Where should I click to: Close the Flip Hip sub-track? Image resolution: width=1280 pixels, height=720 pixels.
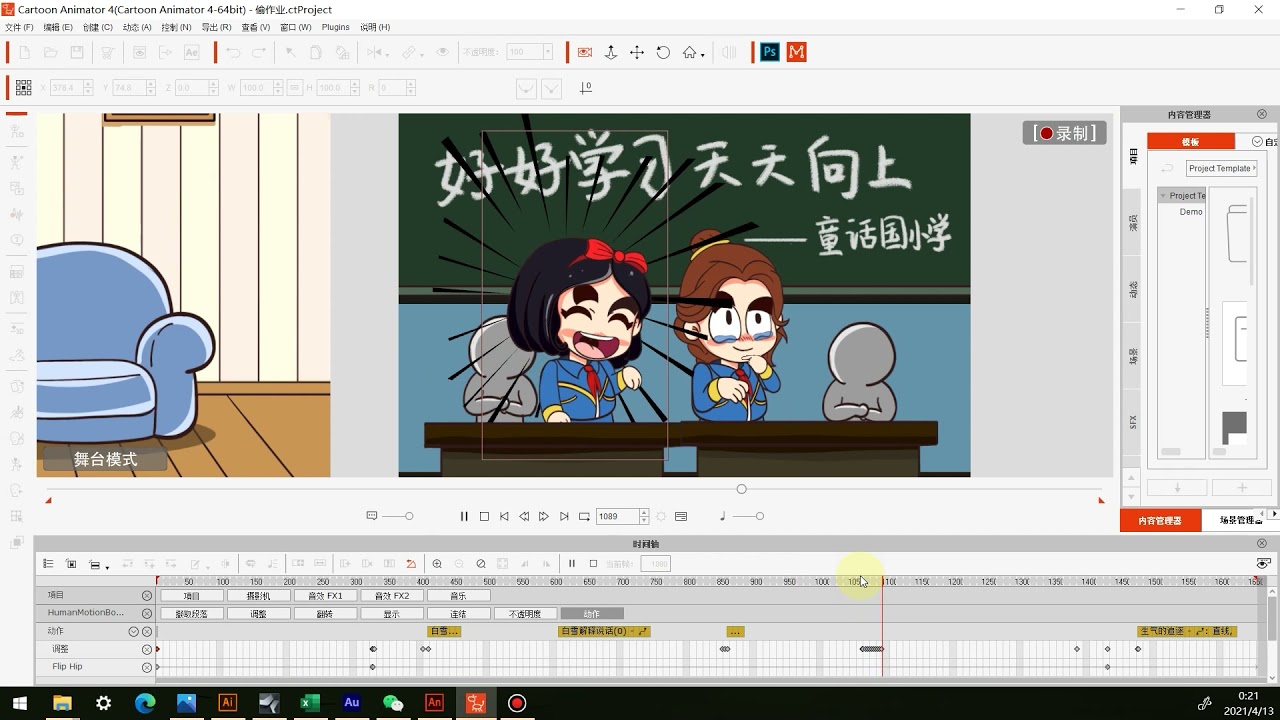pos(147,667)
